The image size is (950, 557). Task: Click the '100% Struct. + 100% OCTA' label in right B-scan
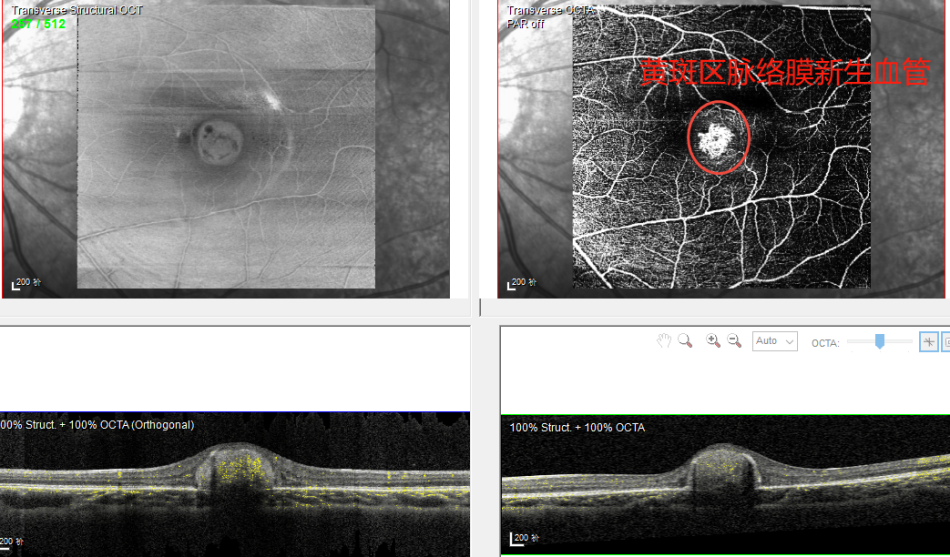577,428
